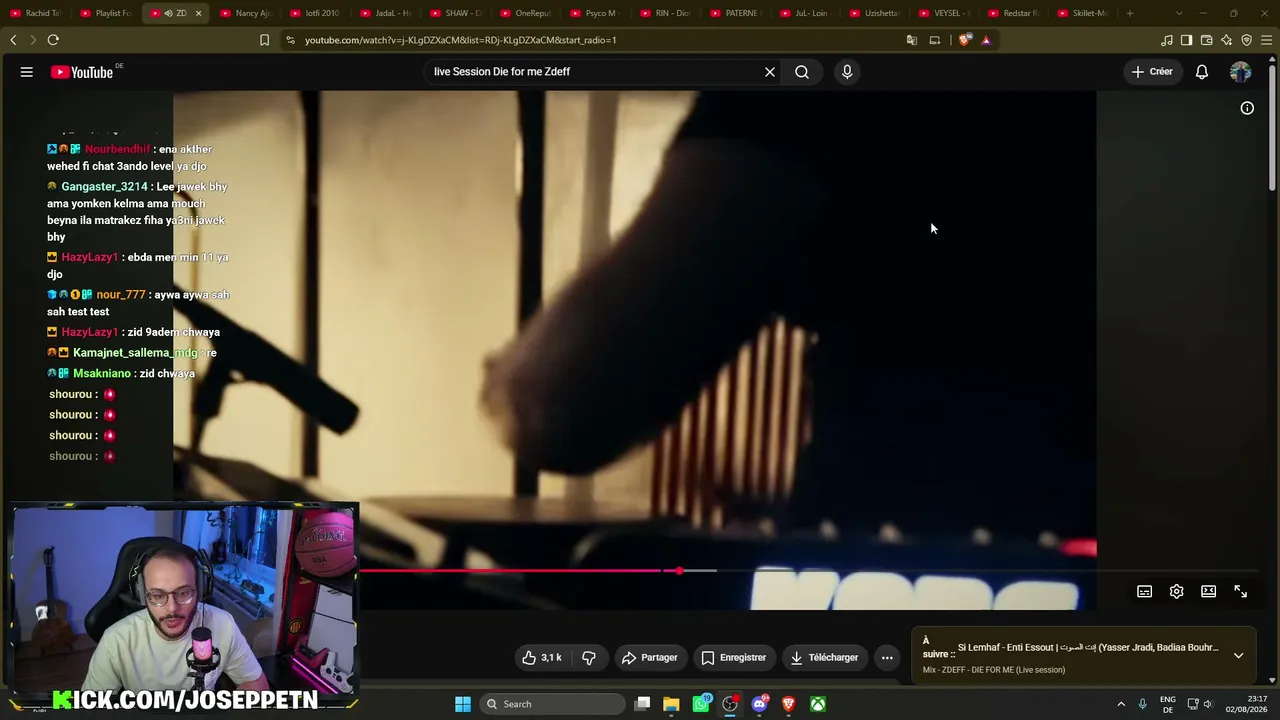Toggle the browser sidebar panel
The height and width of the screenshot is (720, 1280).
tap(1187, 40)
